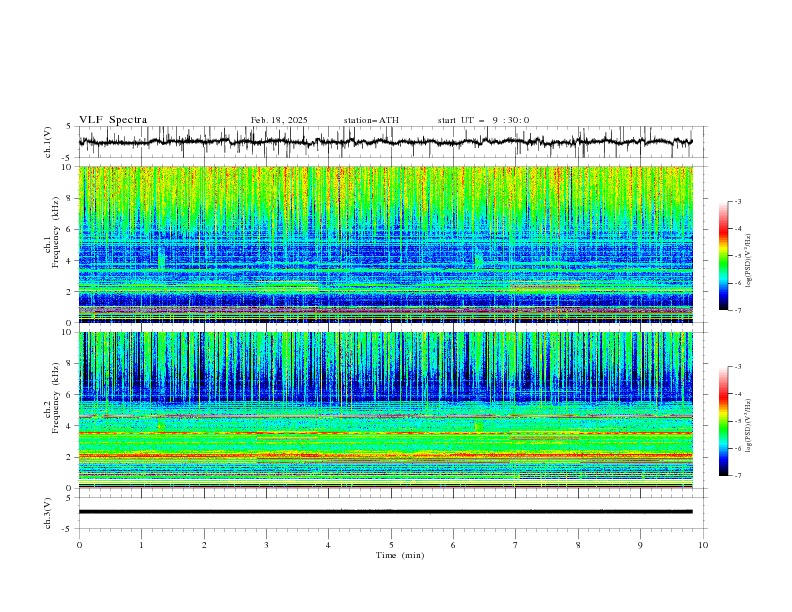
Task: Click the 'ch.1(V)' waveform axis label
Action: (x=48, y=142)
